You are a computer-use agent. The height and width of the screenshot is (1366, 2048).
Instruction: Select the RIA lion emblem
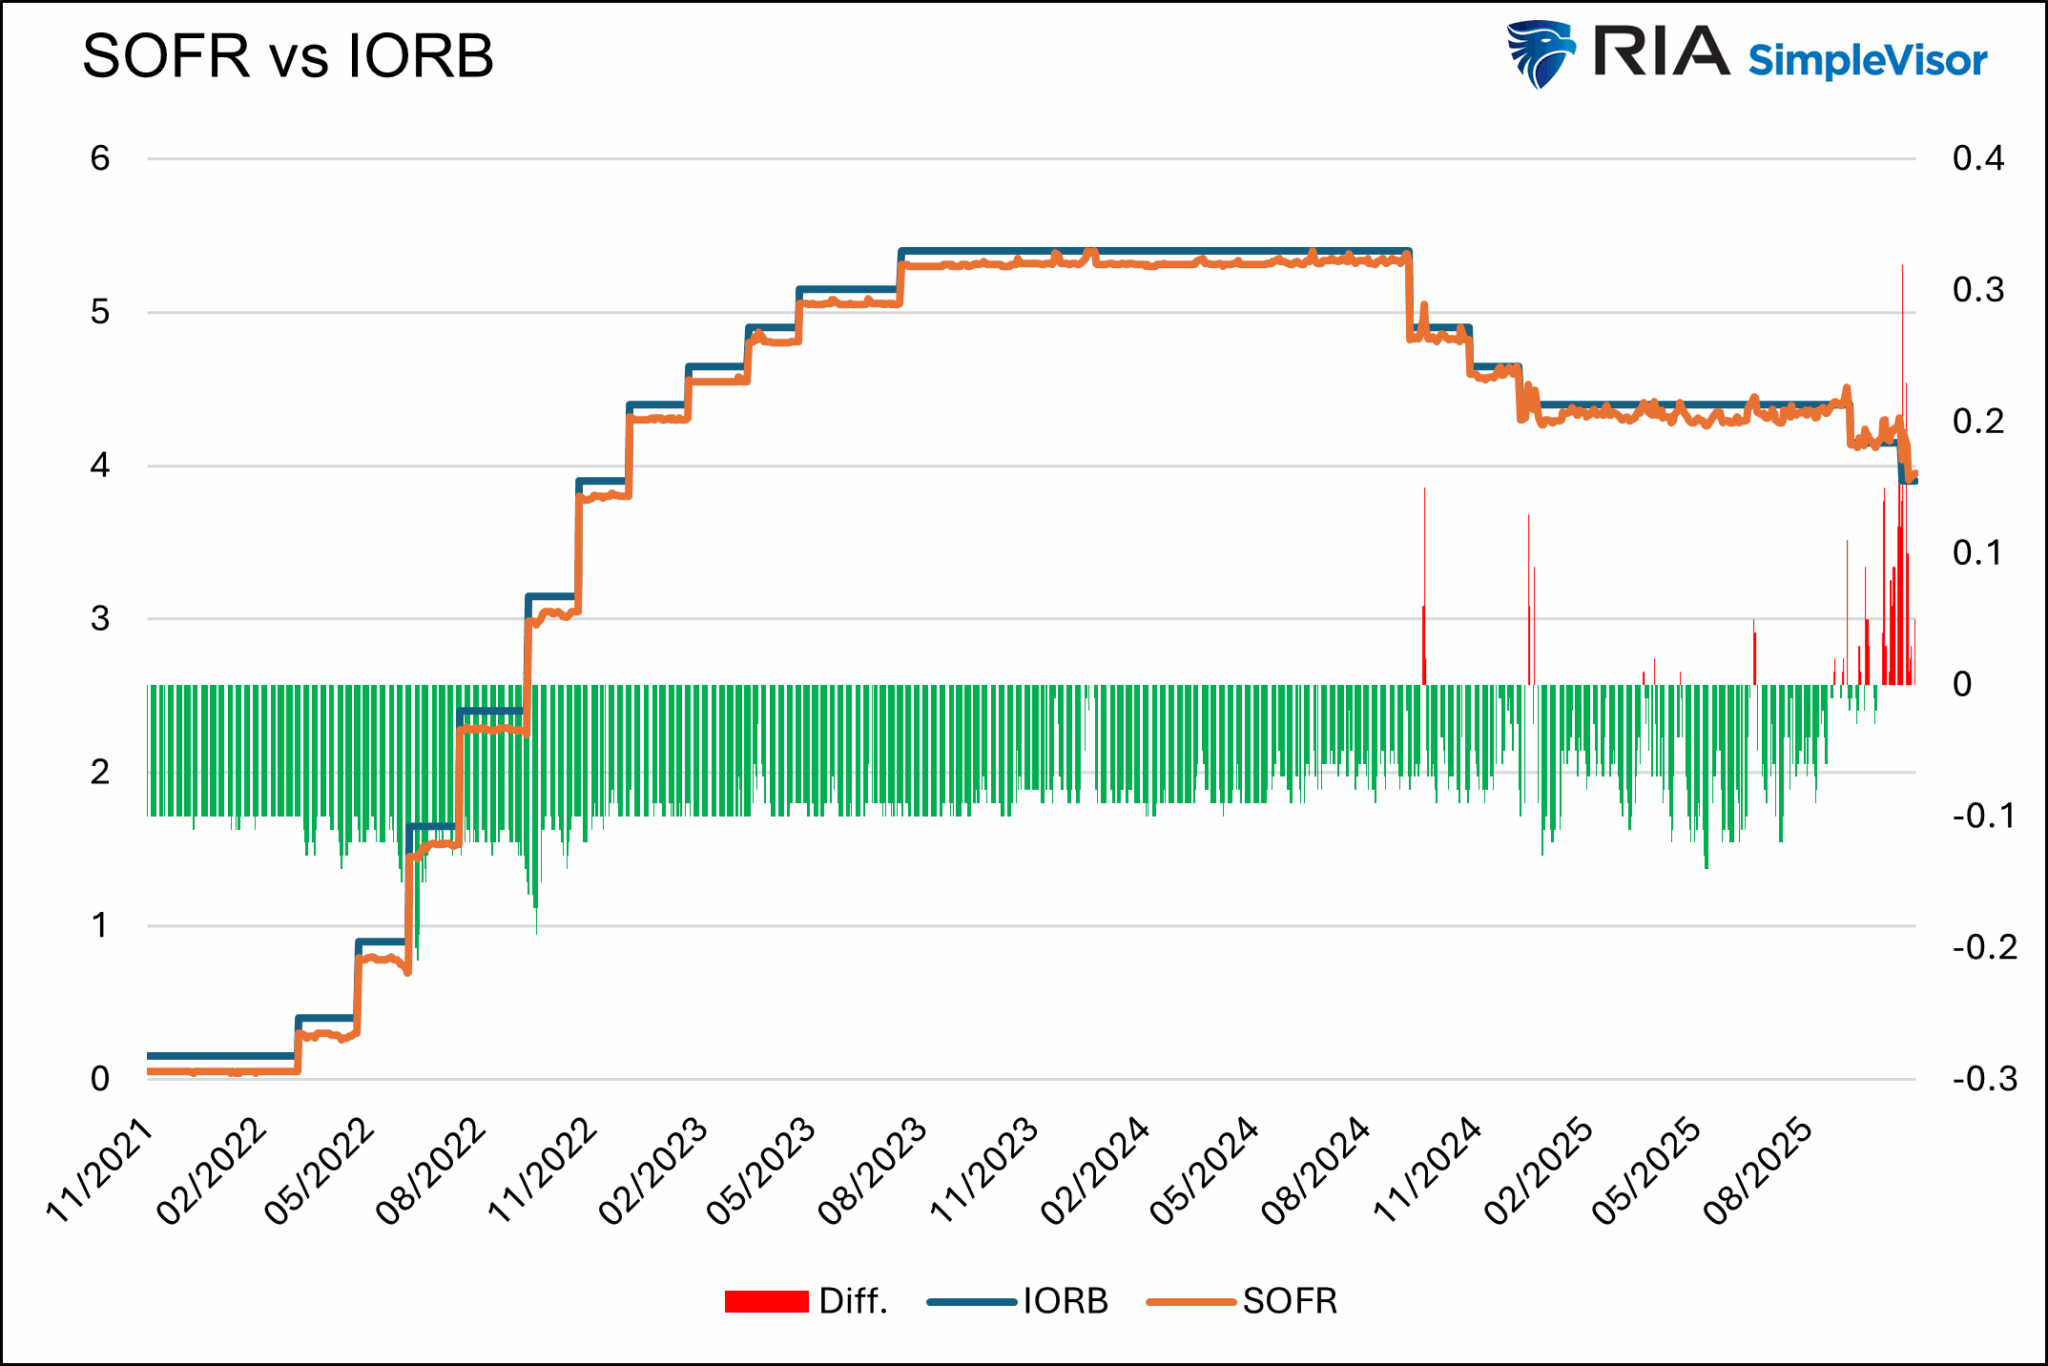pos(1540,55)
